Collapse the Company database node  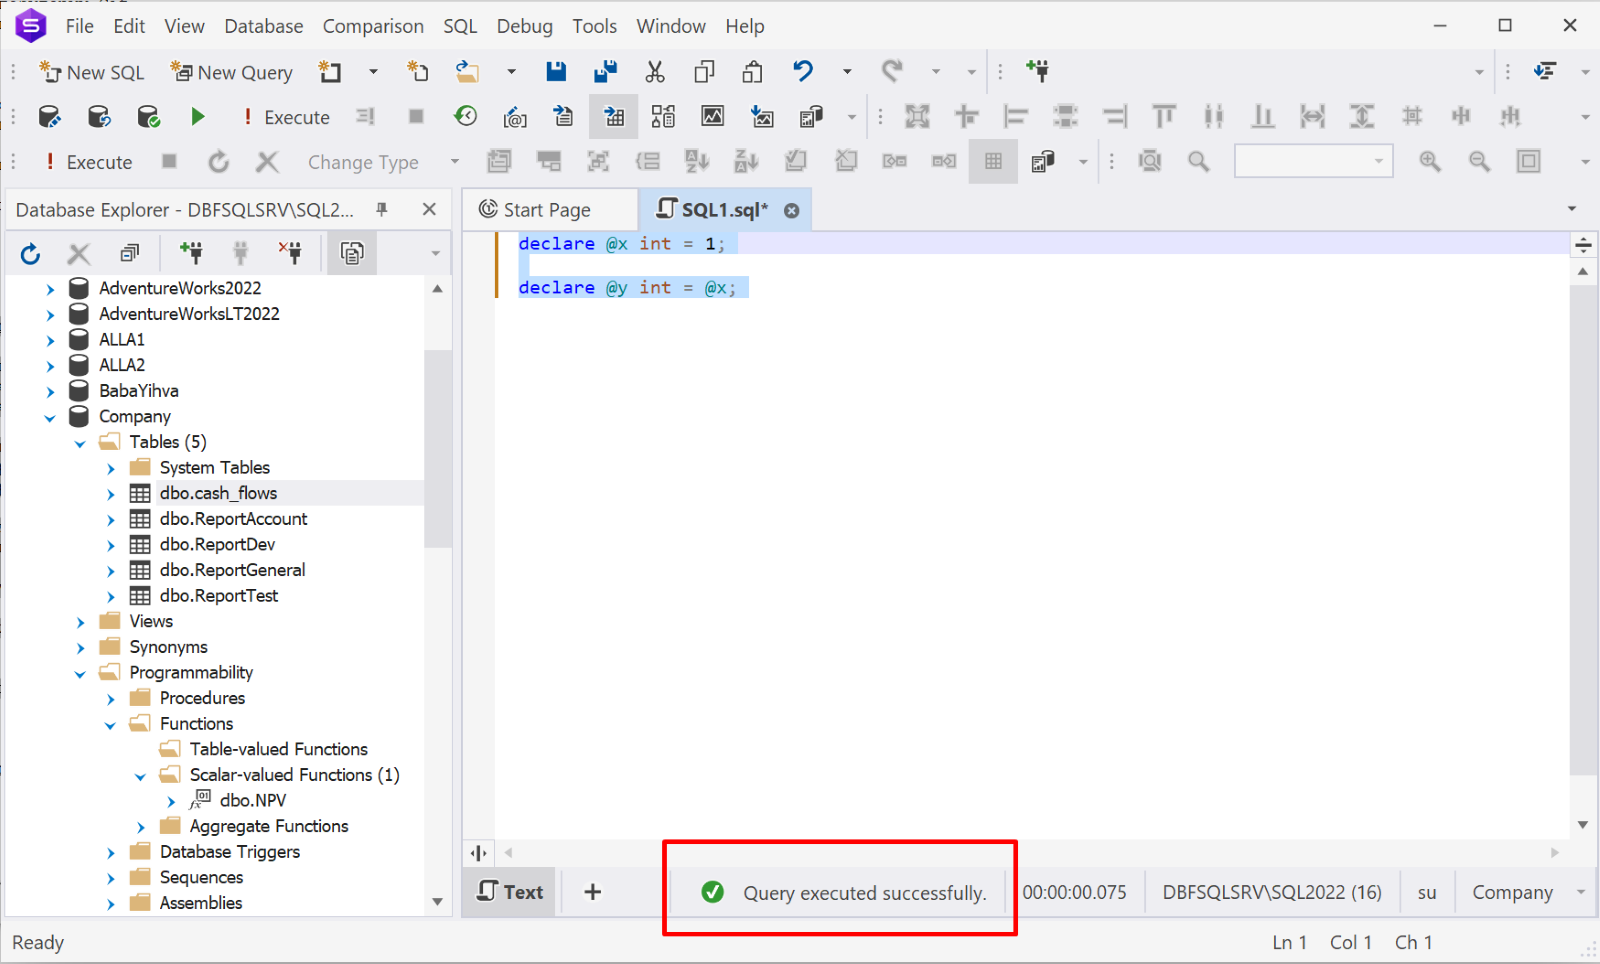tap(50, 418)
